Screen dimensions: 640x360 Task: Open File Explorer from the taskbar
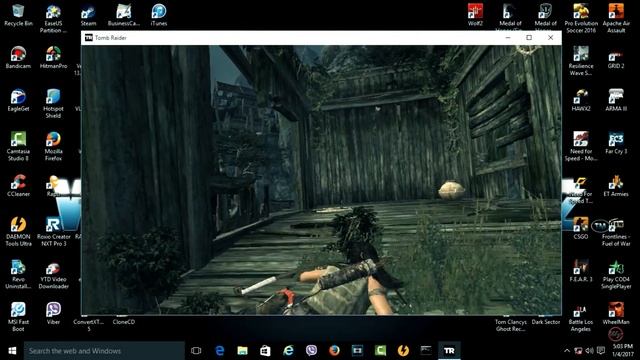click(242, 351)
